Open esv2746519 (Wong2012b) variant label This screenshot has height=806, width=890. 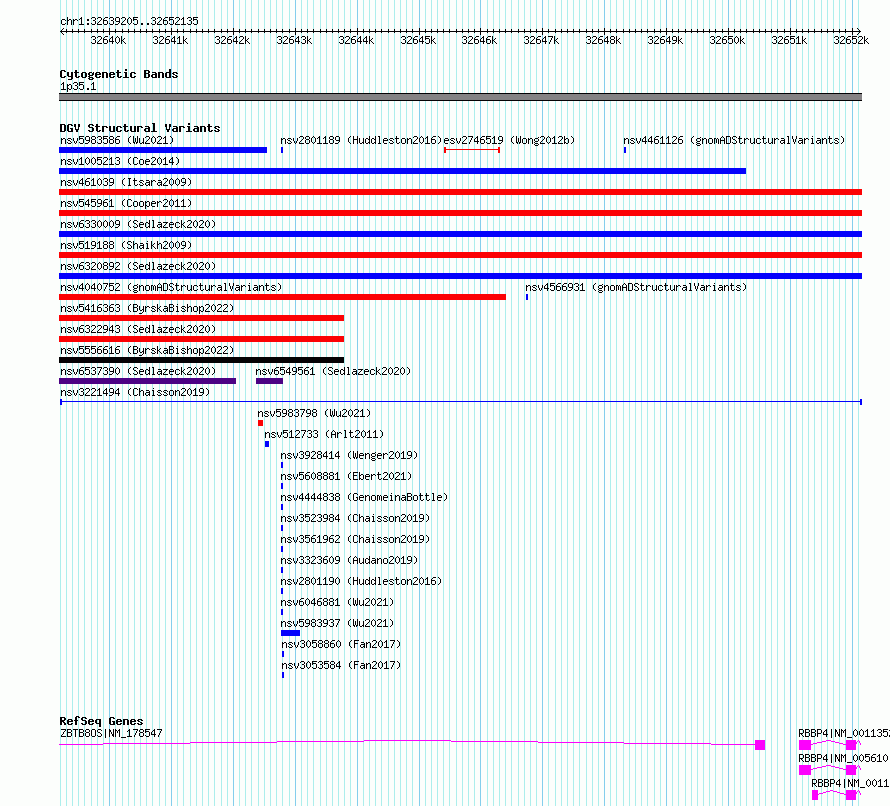509,140
